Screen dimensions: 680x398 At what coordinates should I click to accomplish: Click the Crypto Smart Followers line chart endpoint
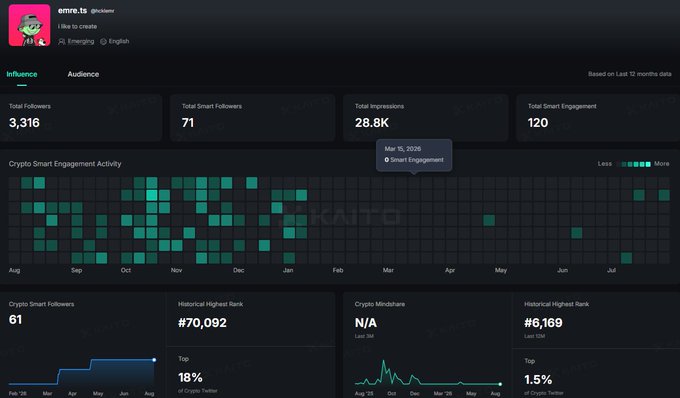[x=154, y=360]
